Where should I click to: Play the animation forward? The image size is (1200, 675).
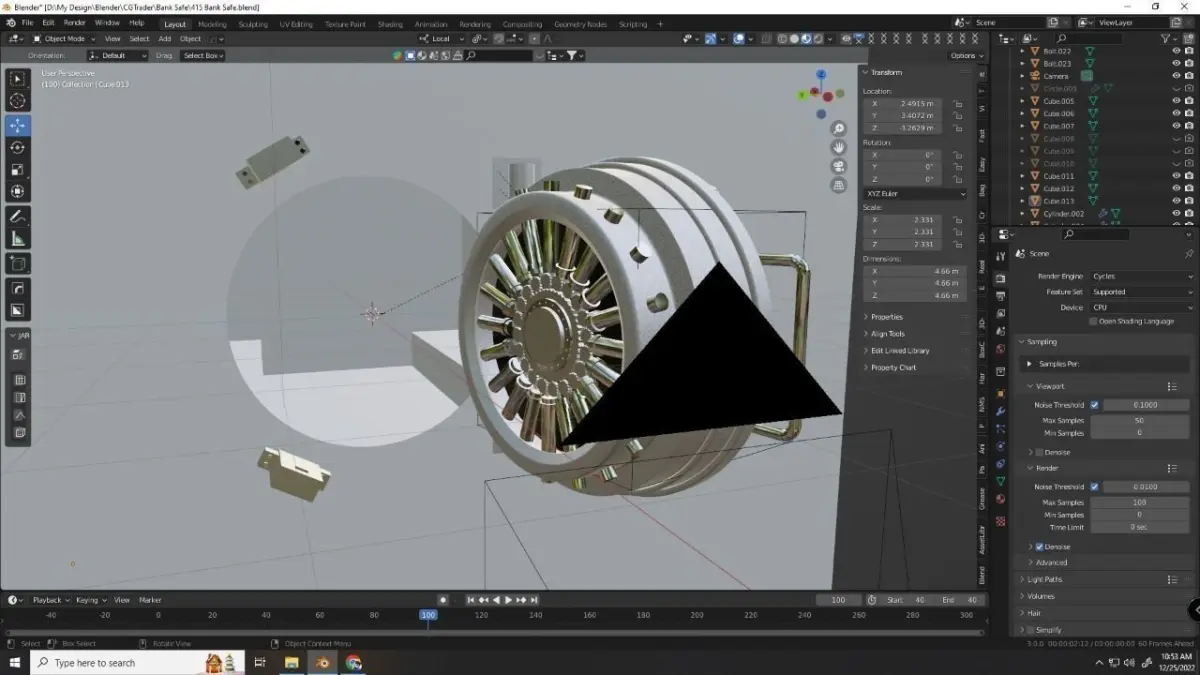click(508, 600)
